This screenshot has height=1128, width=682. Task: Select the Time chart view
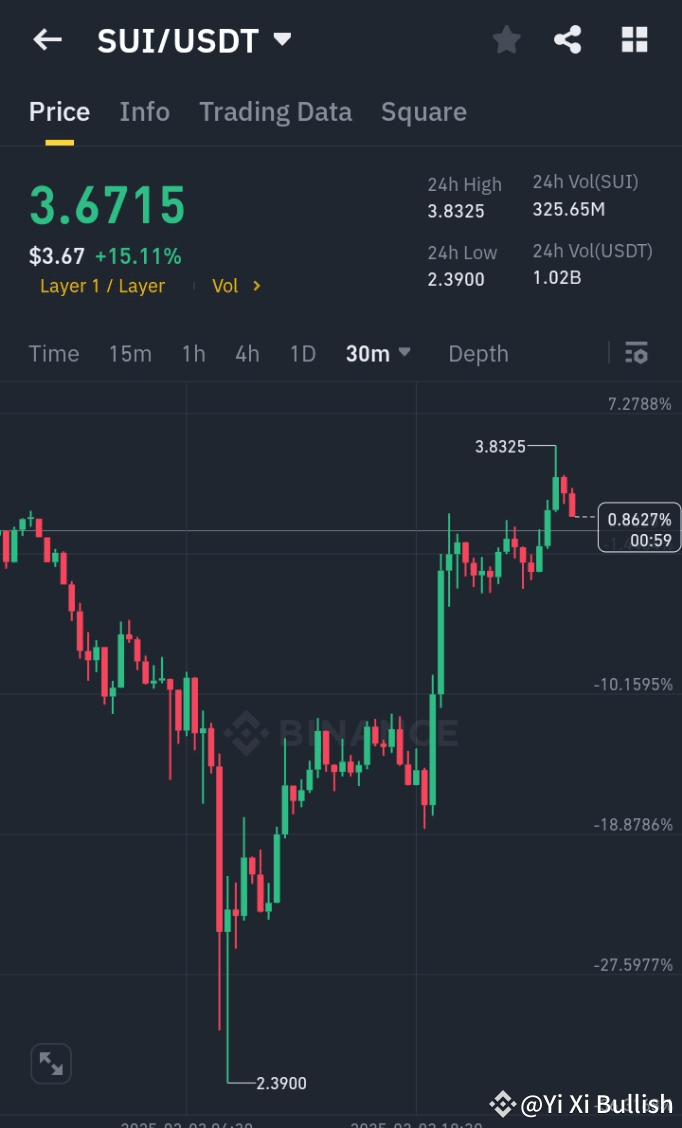tap(53, 353)
